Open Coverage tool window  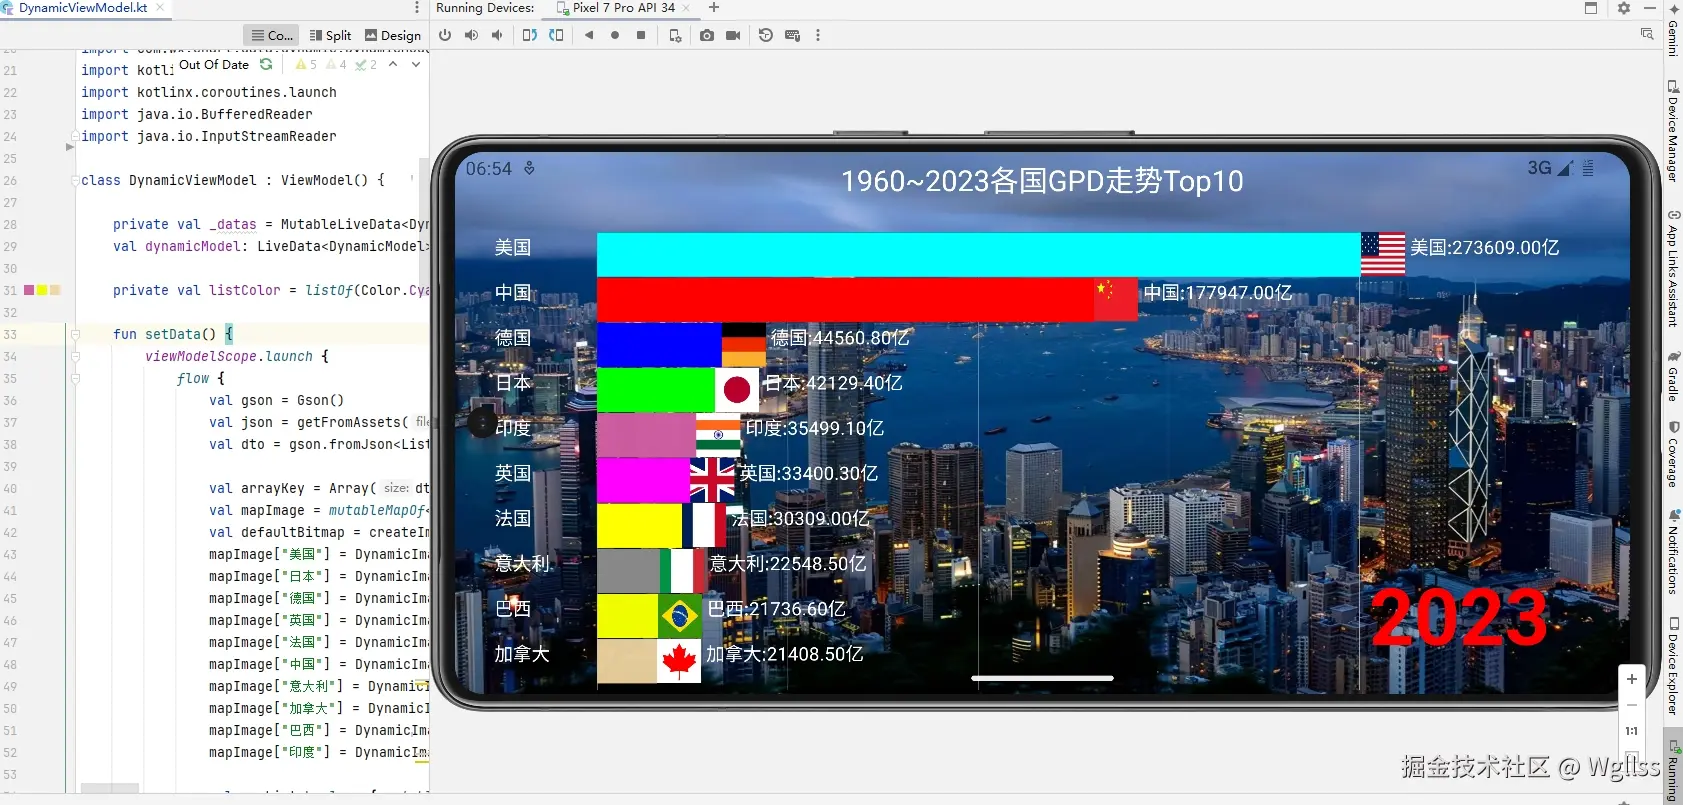1673,454
